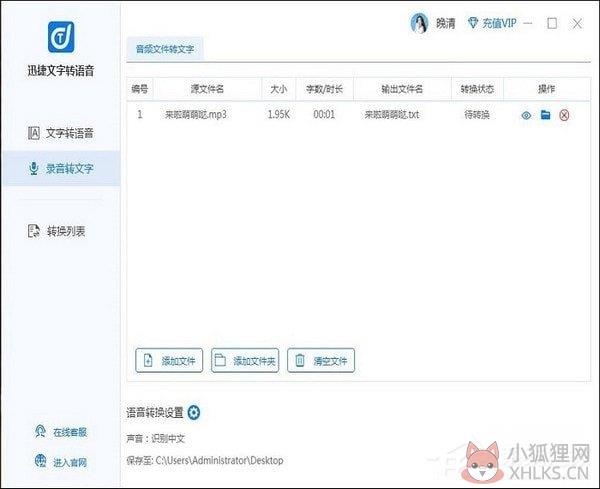600x489 pixels.
Task: Open the 语音转换设置 gear icon
Action: click(194, 412)
